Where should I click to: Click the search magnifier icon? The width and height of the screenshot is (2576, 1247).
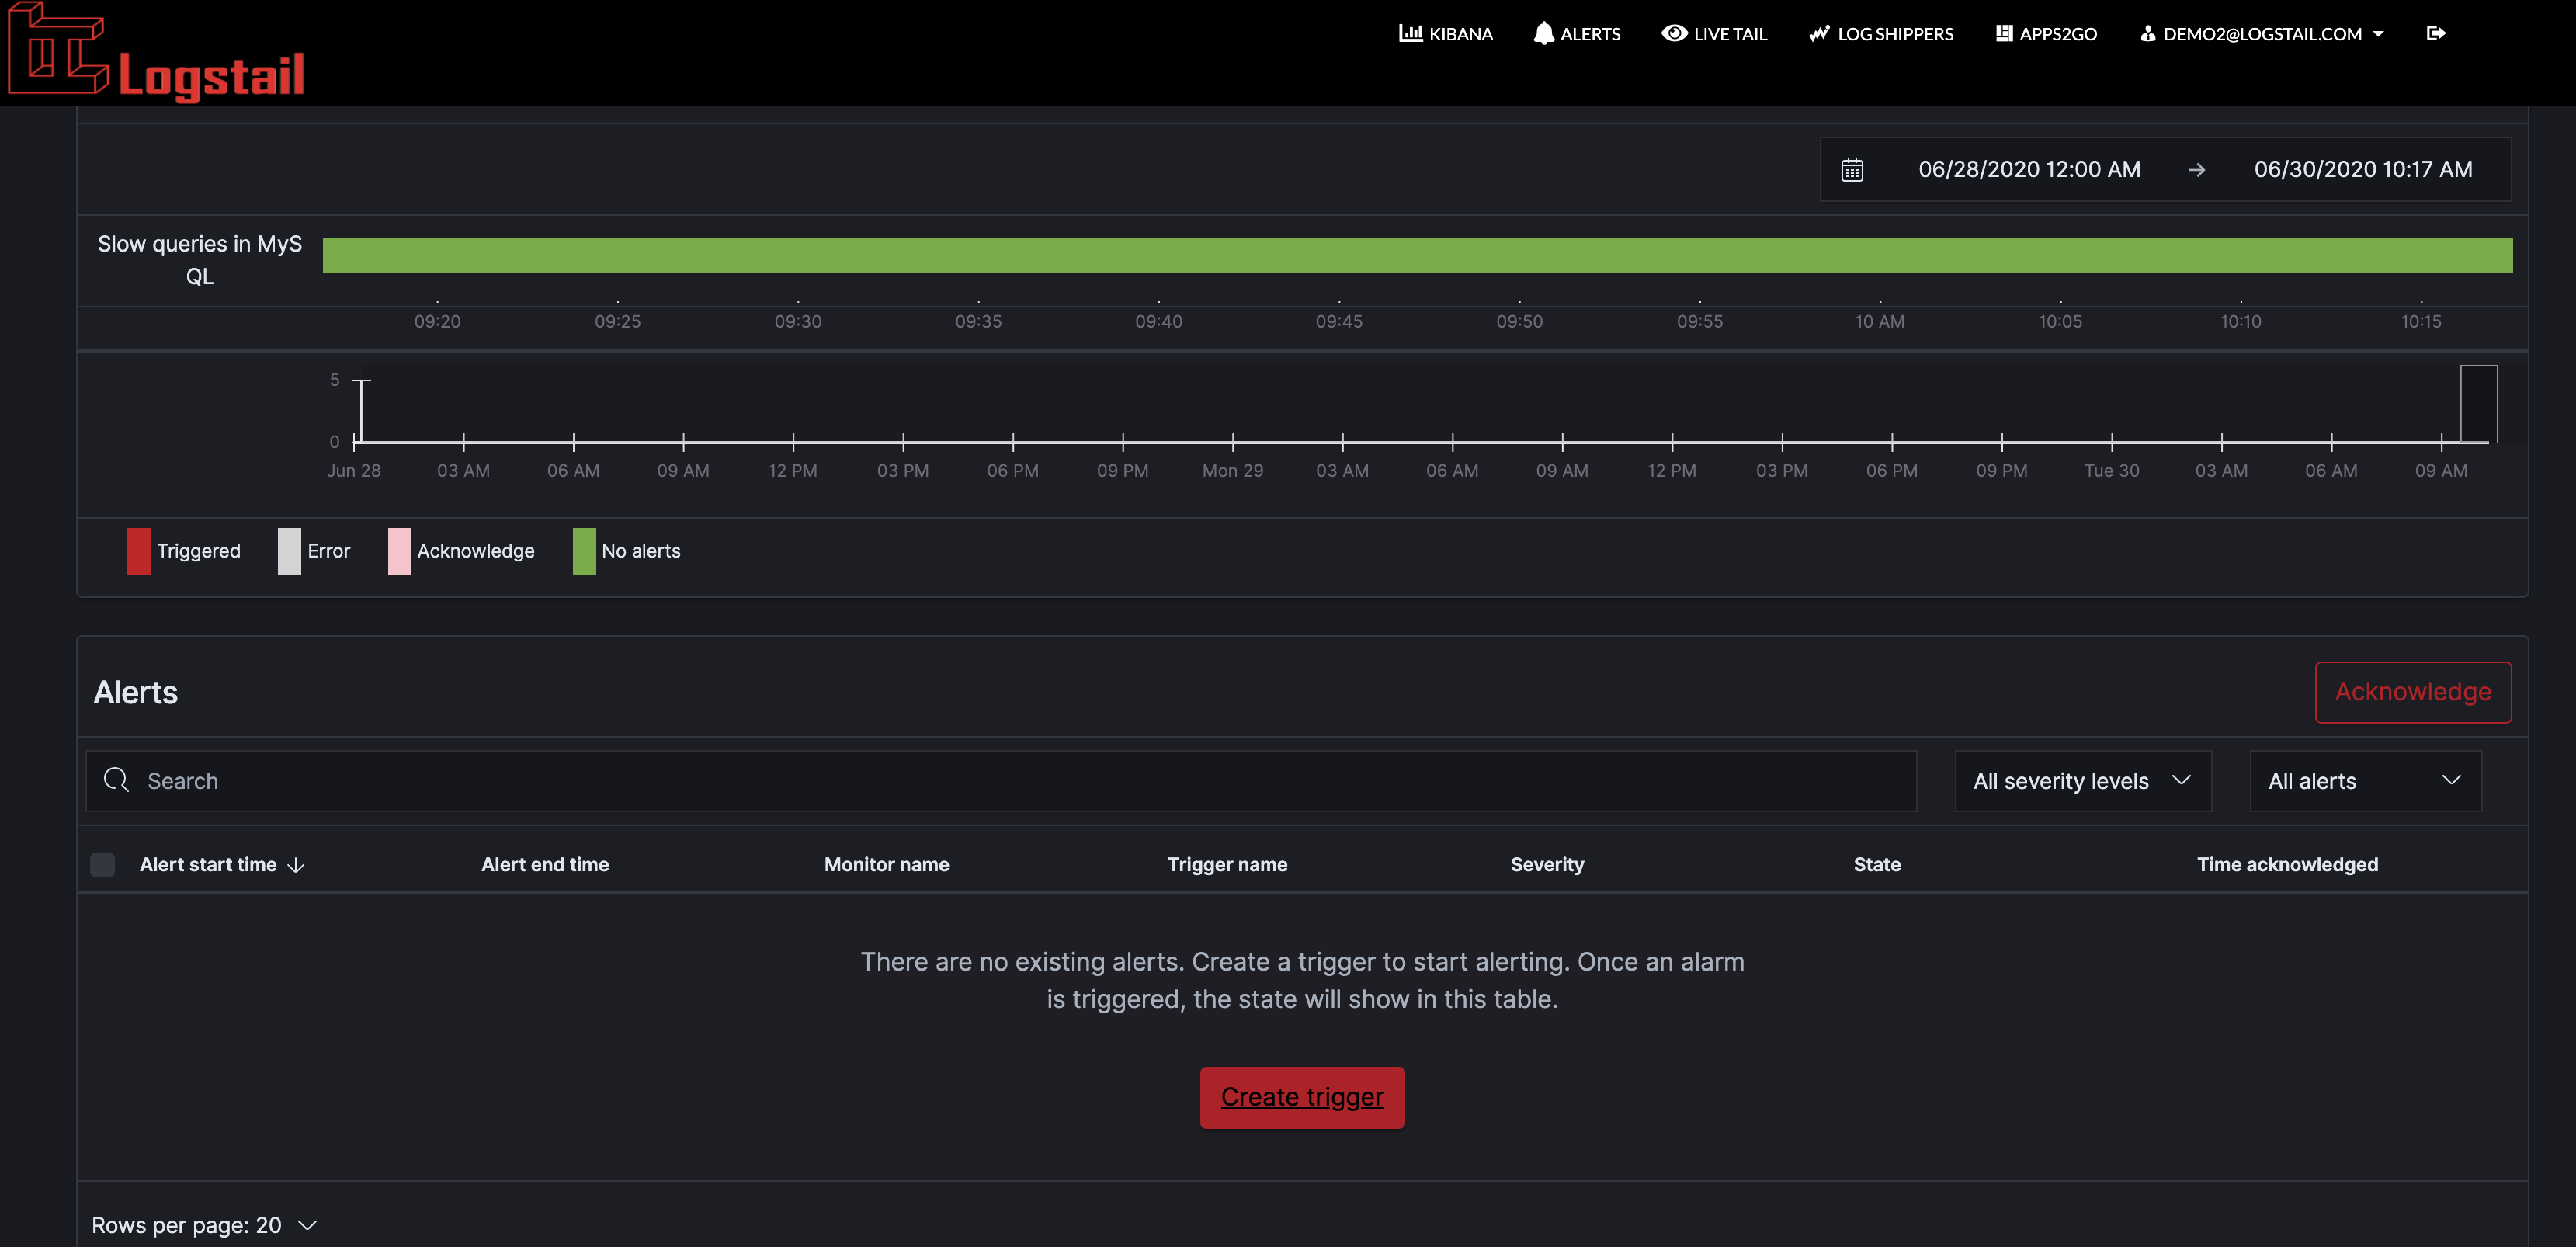[116, 780]
